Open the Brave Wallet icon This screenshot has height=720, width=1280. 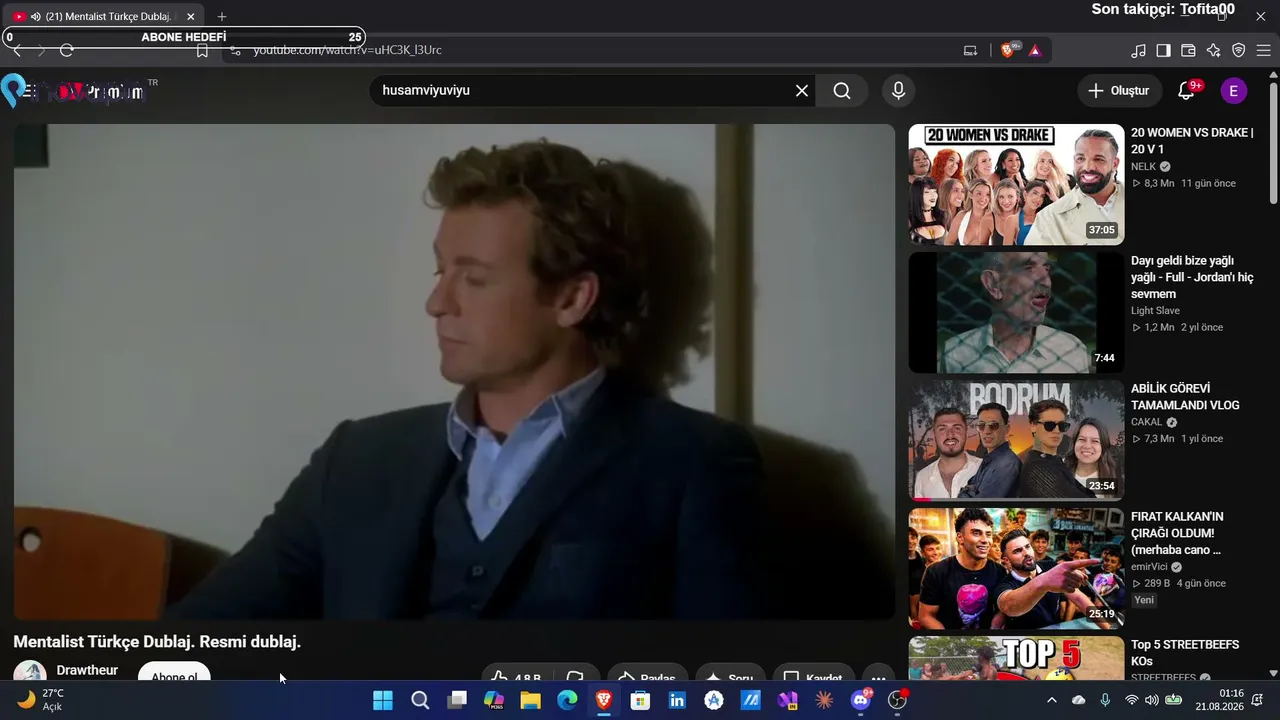(x=1189, y=50)
